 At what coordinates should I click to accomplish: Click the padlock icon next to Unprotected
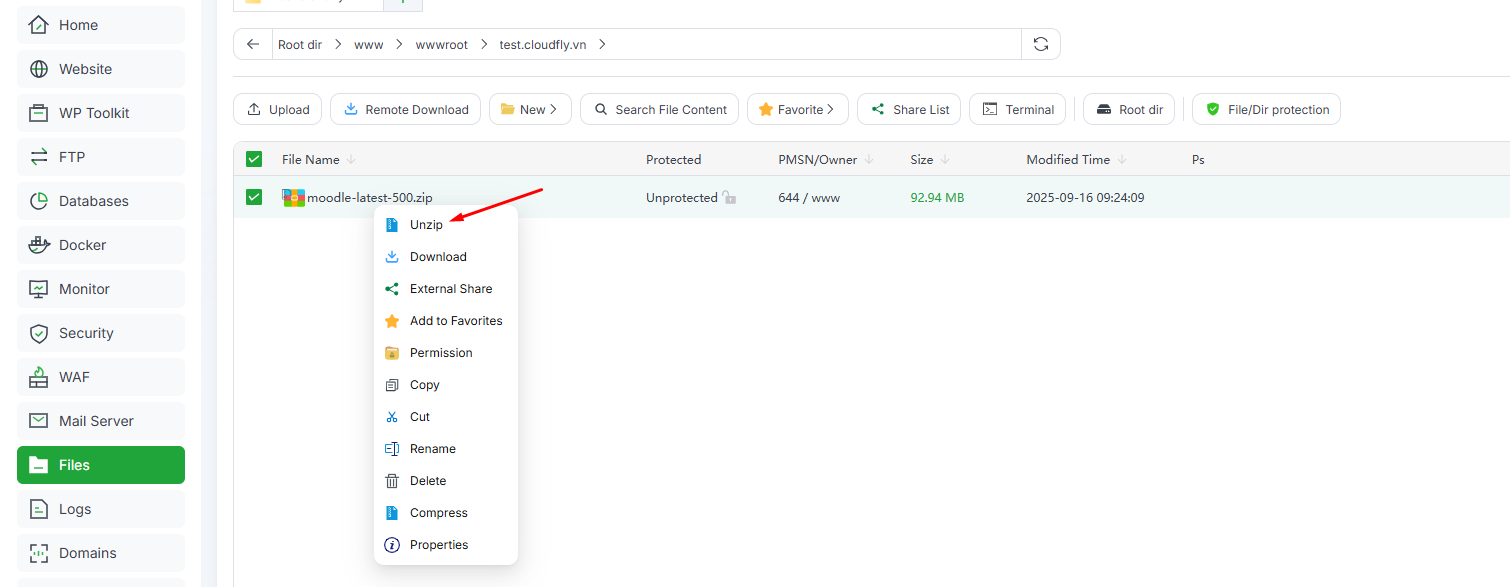pyautogui.click(x=729, y=198)
